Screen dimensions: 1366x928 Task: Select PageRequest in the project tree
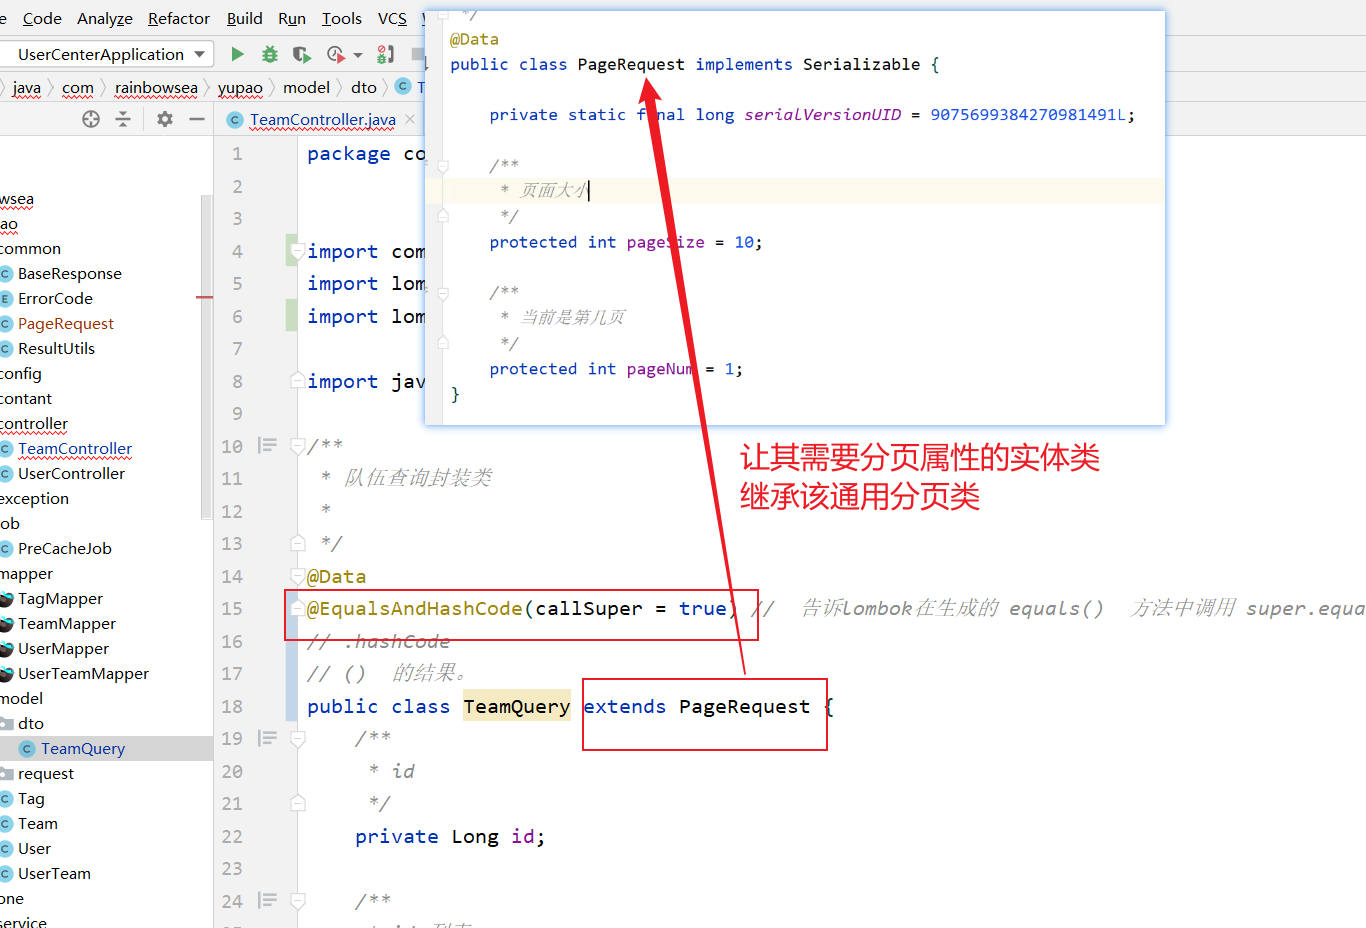point(66,324)
